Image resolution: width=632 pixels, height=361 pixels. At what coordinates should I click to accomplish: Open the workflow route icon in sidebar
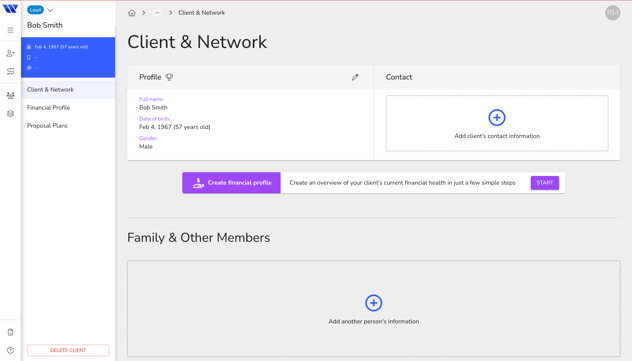(x=10, y=71)
